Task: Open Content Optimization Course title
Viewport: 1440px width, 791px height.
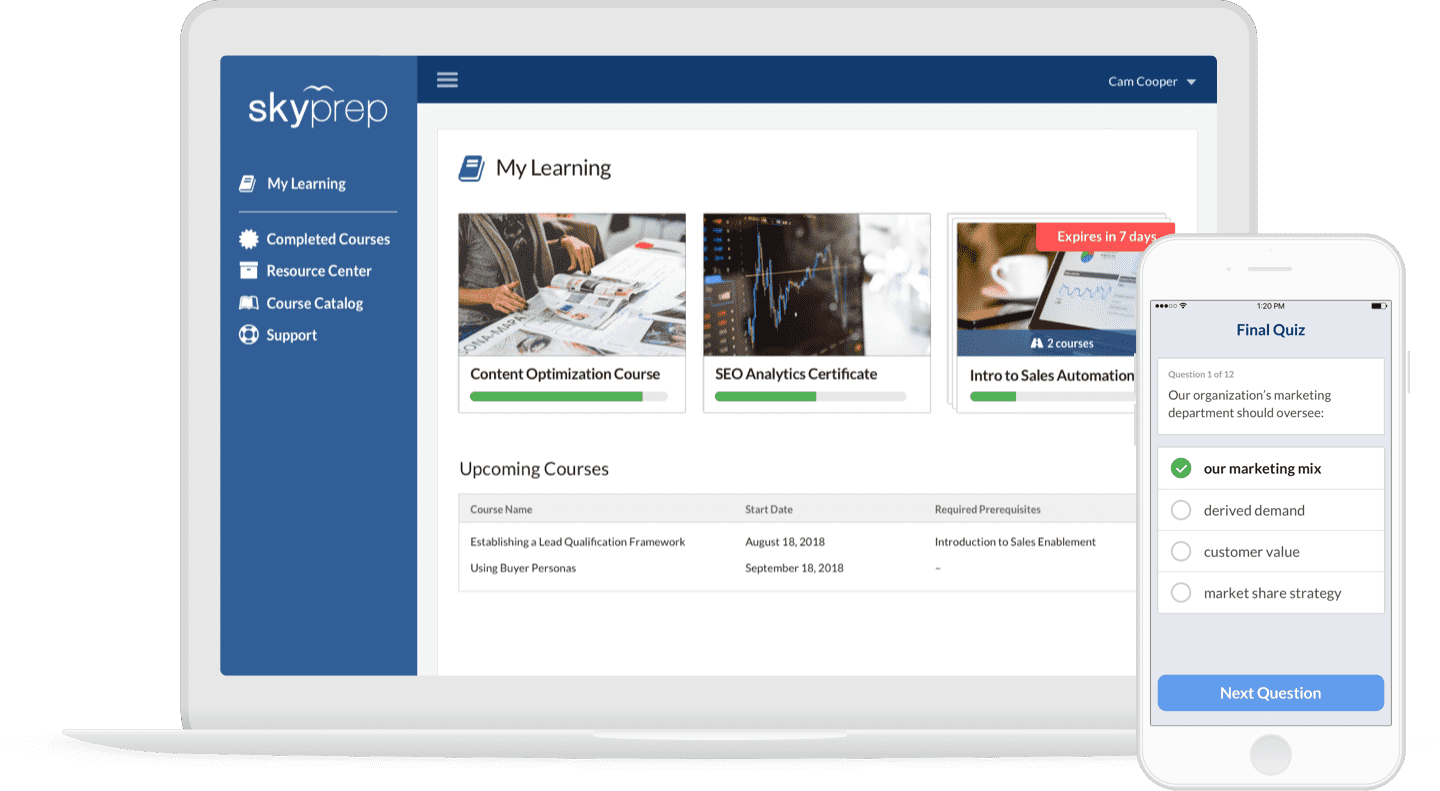Action: tap(565, 374)
